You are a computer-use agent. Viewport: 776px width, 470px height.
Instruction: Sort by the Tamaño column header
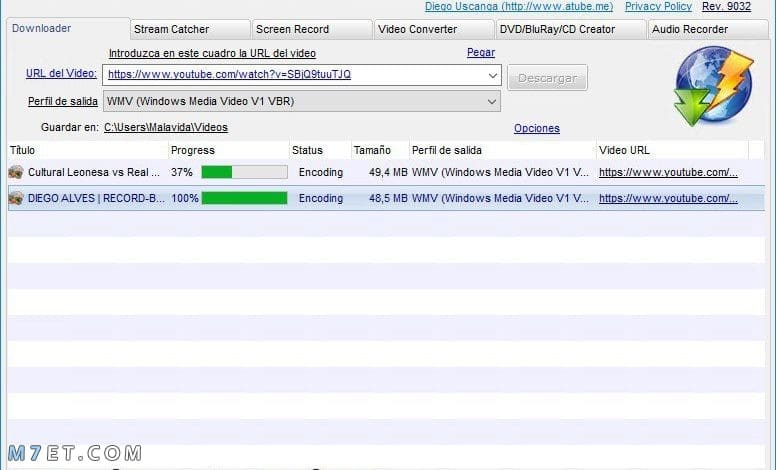(x=380, y=150)
